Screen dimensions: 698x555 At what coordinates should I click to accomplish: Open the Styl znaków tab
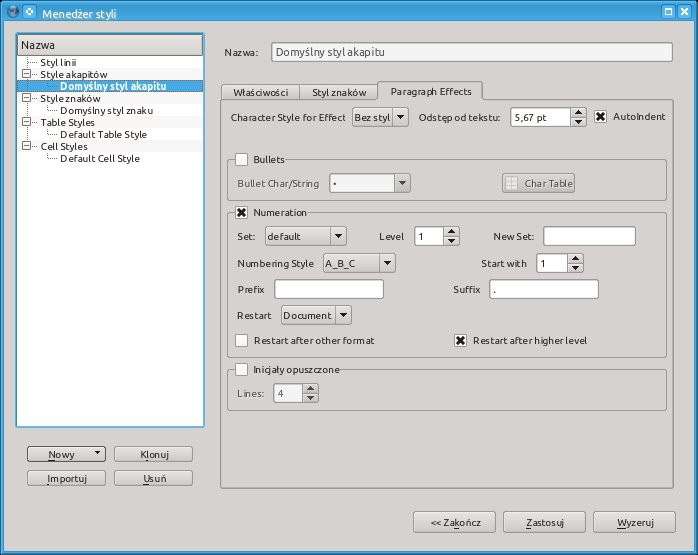[x=339, y=92]
